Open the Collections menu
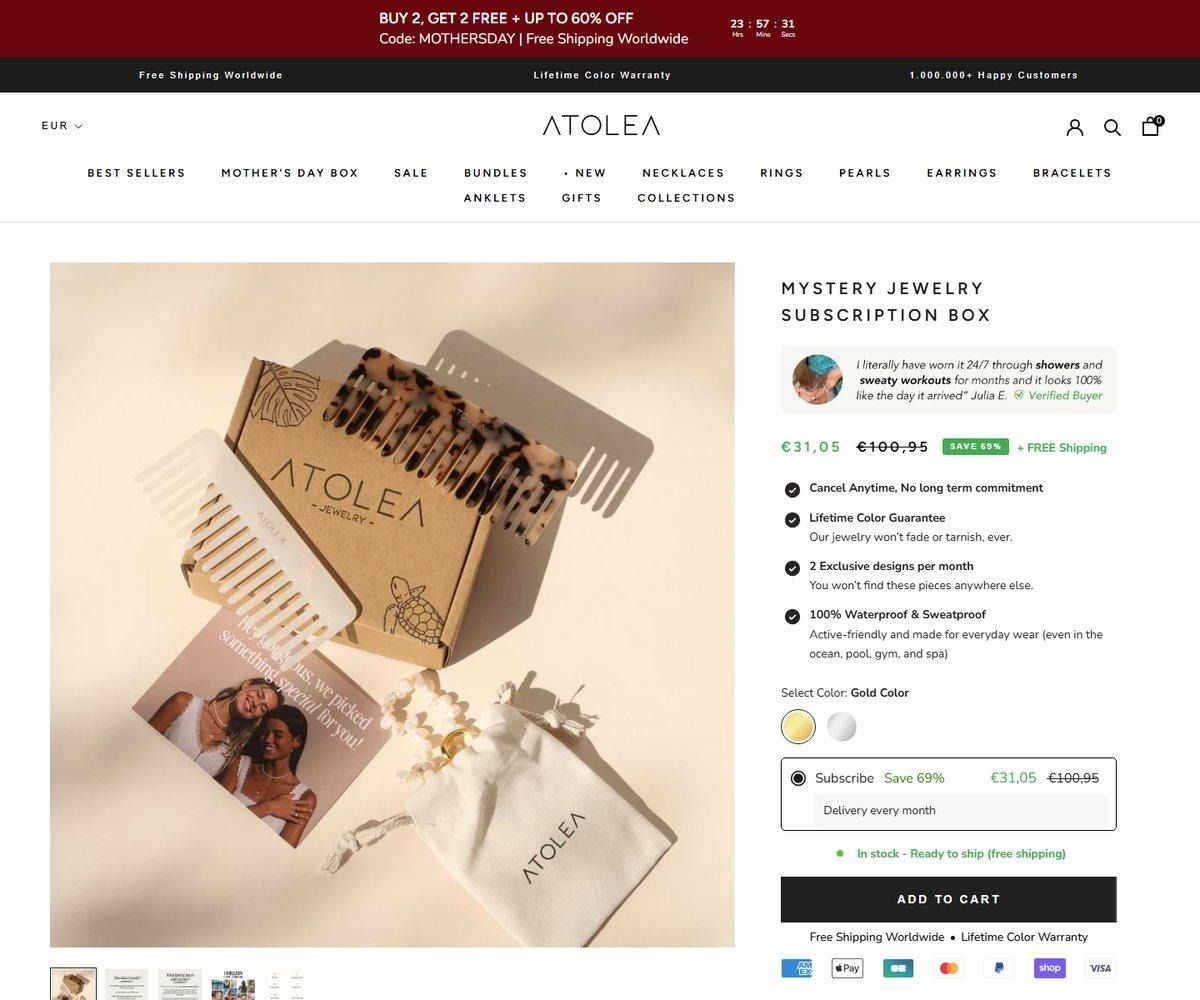1200x1000 pixels. (686, 198)
